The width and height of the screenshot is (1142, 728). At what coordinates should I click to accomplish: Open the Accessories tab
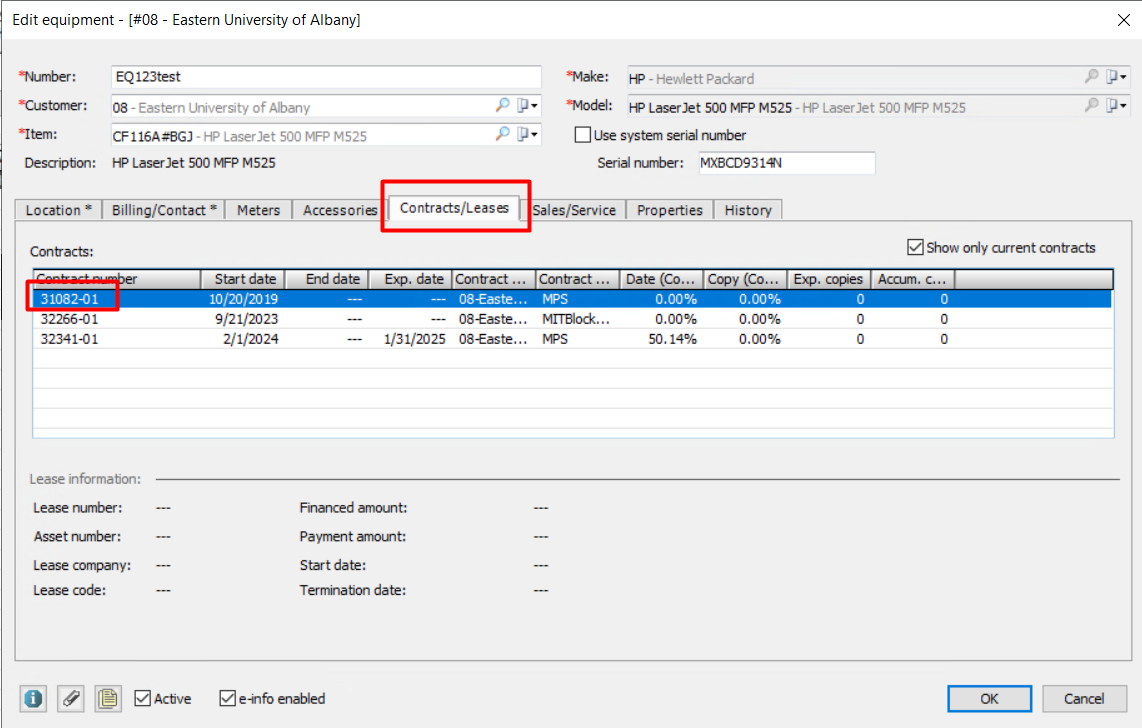(340, 210)
